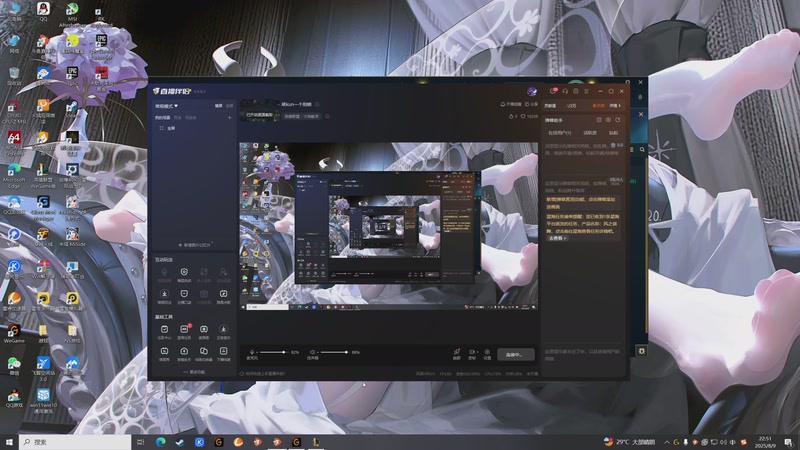Click the bell icon in the background window
Screen dimensions: 800x450
(640, 96)
